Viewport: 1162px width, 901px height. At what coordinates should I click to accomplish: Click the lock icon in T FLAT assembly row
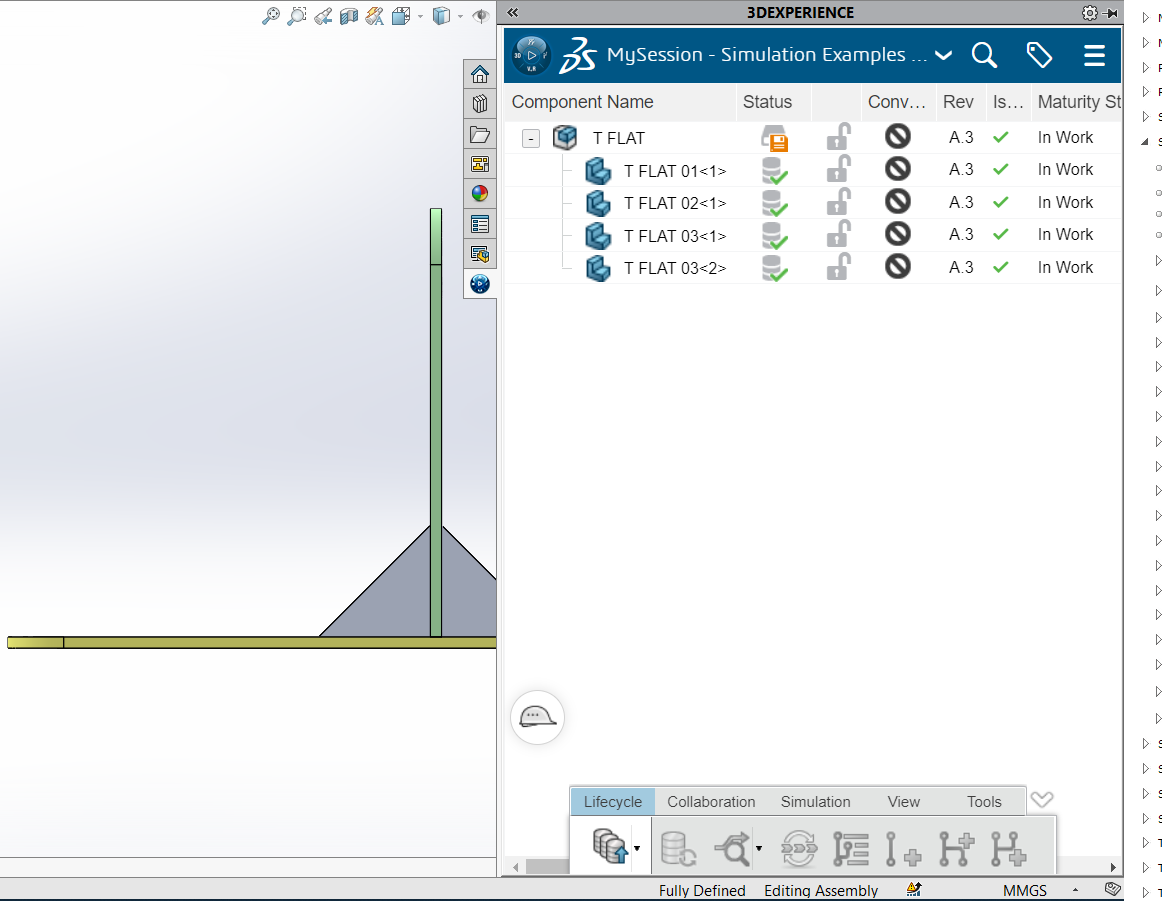[x=838, y=137]
